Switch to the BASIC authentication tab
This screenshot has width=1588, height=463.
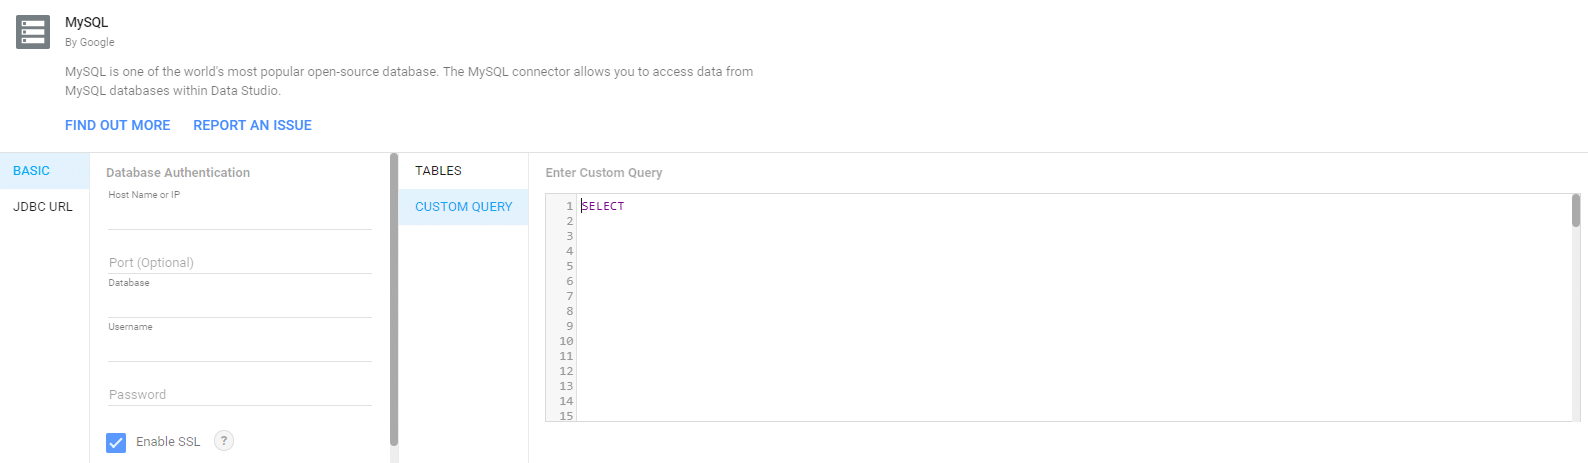(32, 171)
